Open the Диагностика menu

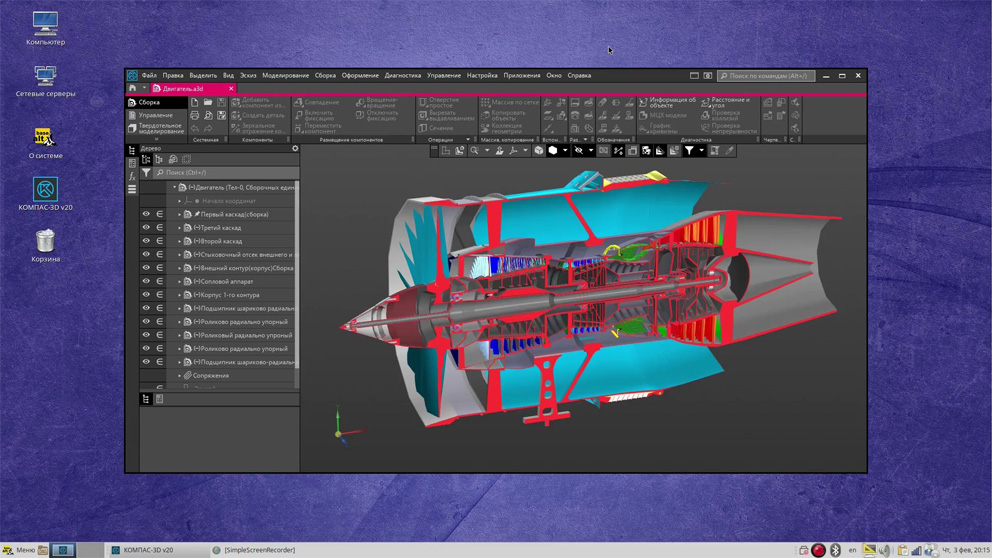pyautogui.click(x=402, y=75)
